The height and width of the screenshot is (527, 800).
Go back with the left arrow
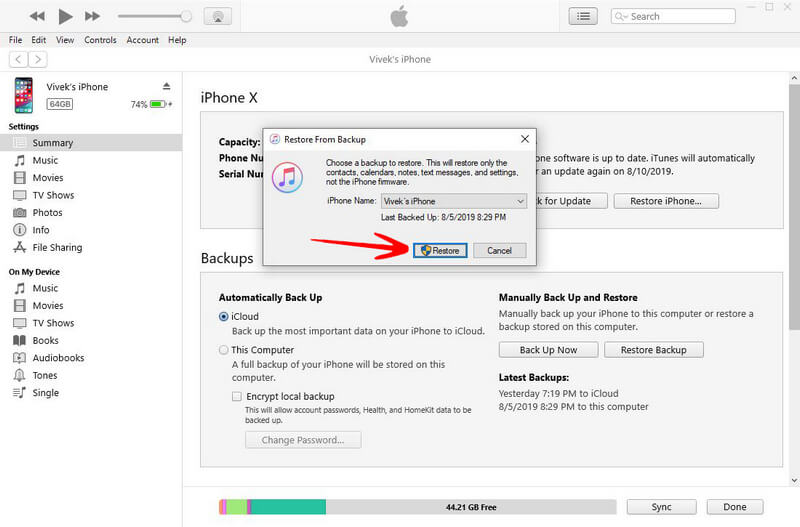(x=18, y=59)
